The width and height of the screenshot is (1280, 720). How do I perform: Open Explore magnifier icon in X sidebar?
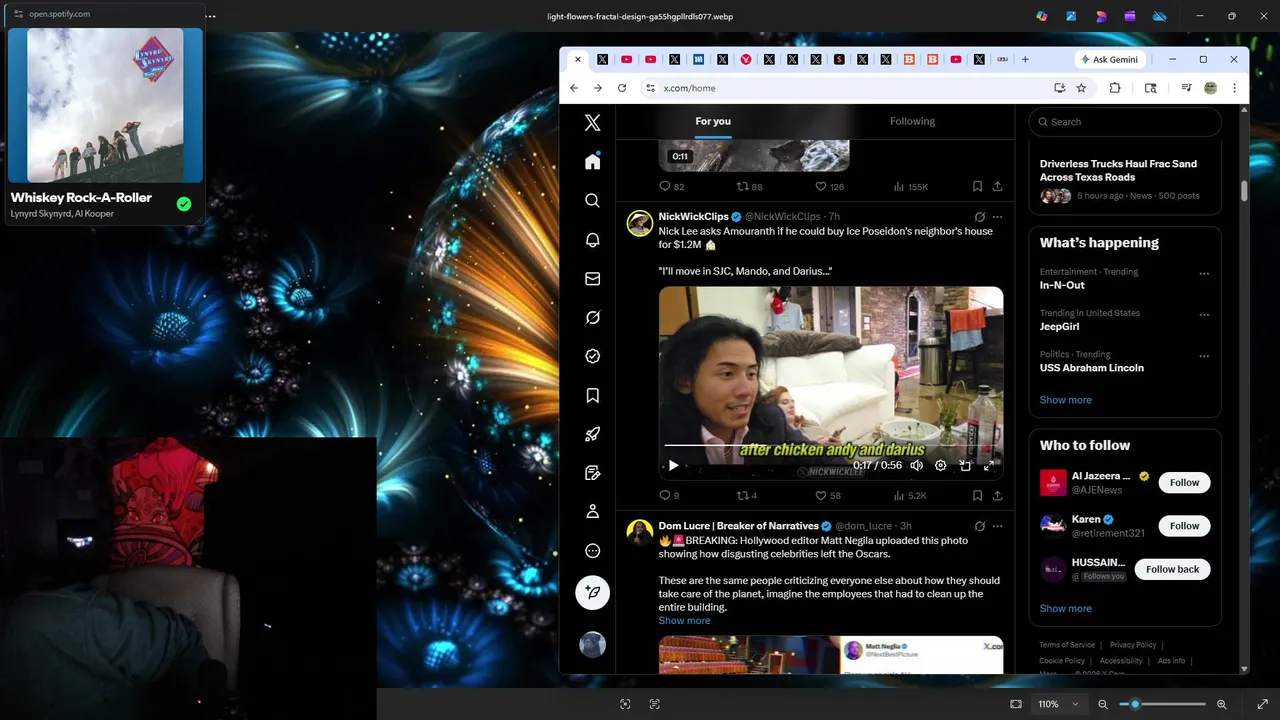[x=593, y=200]
